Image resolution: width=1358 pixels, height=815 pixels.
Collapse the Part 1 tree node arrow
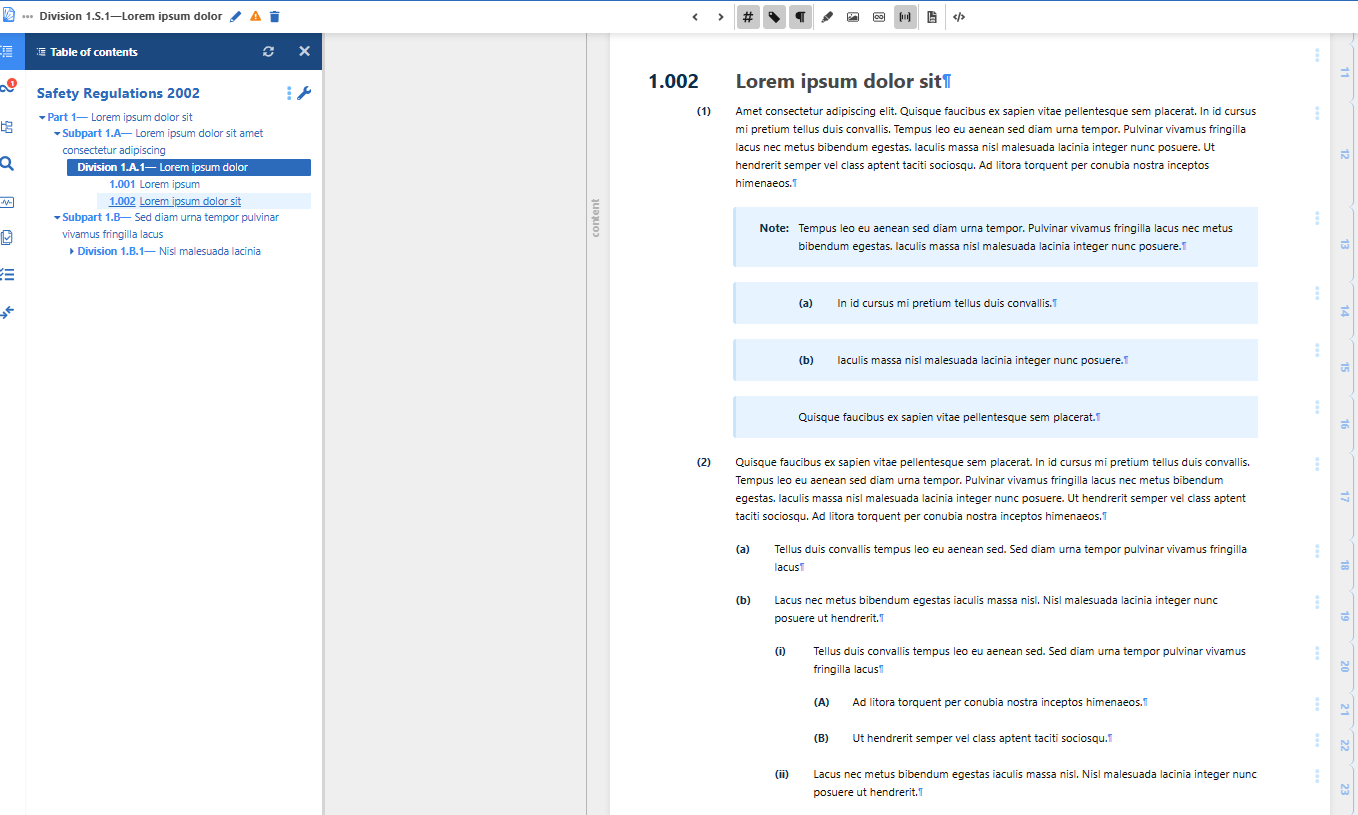pyautogui.click(x=41, y=117)
